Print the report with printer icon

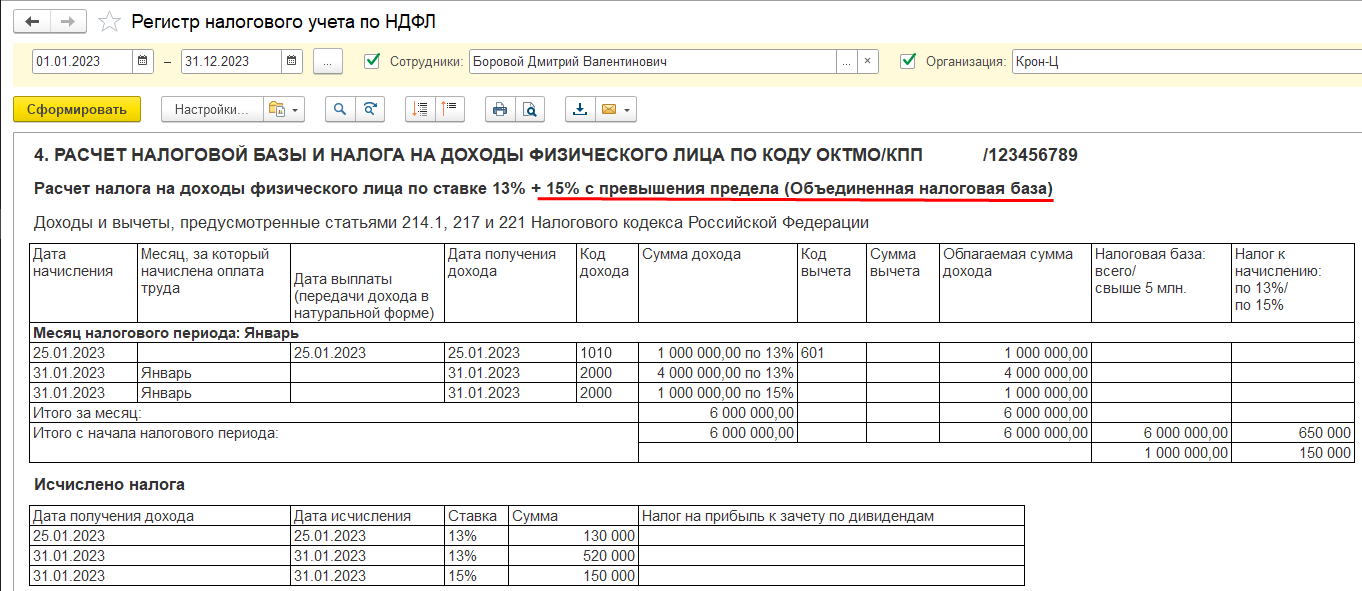pos(500,110)
